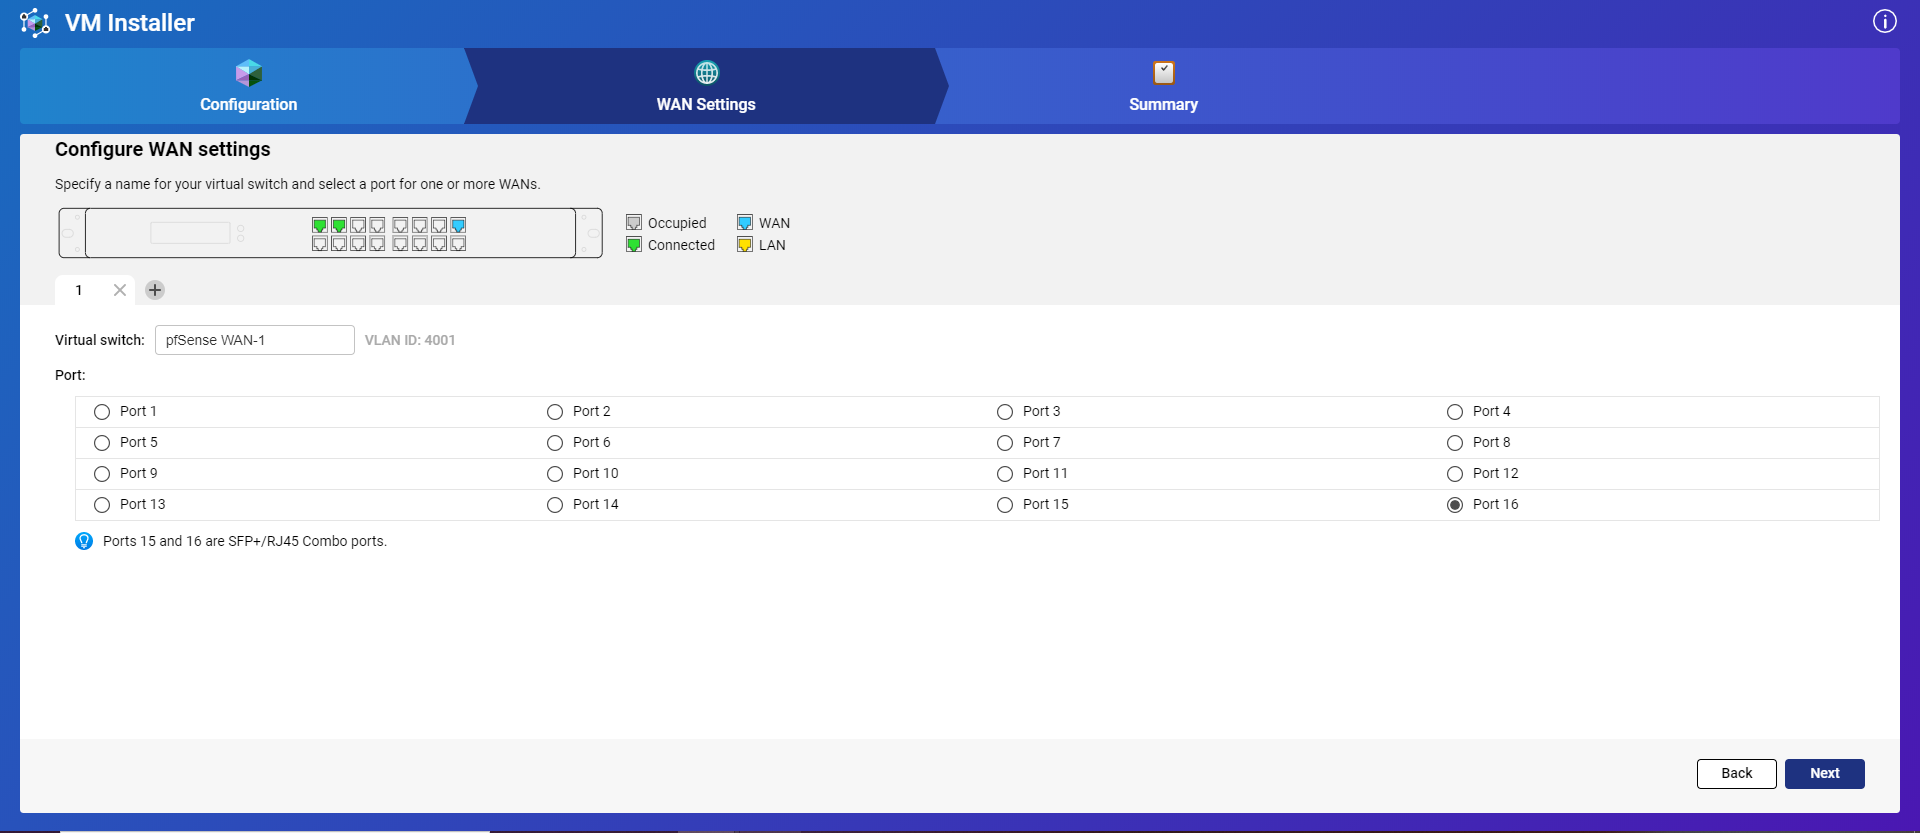Screen dimensions: 1920x833
Task: Click the WAN Settings globe icon
Action: tap(706, 73)
